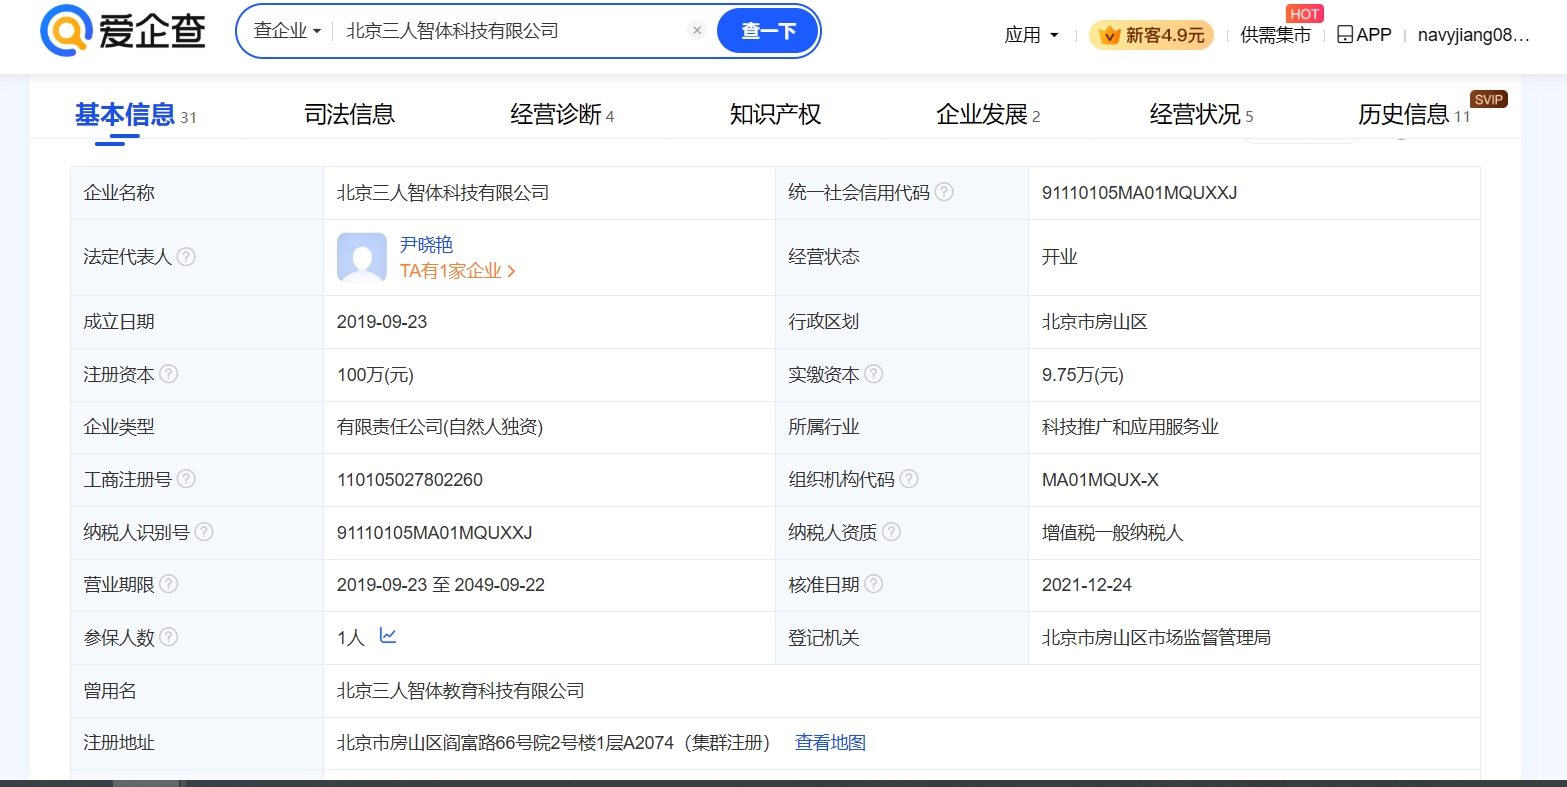Switch to the 知识产权 tab

click(775, 115)
